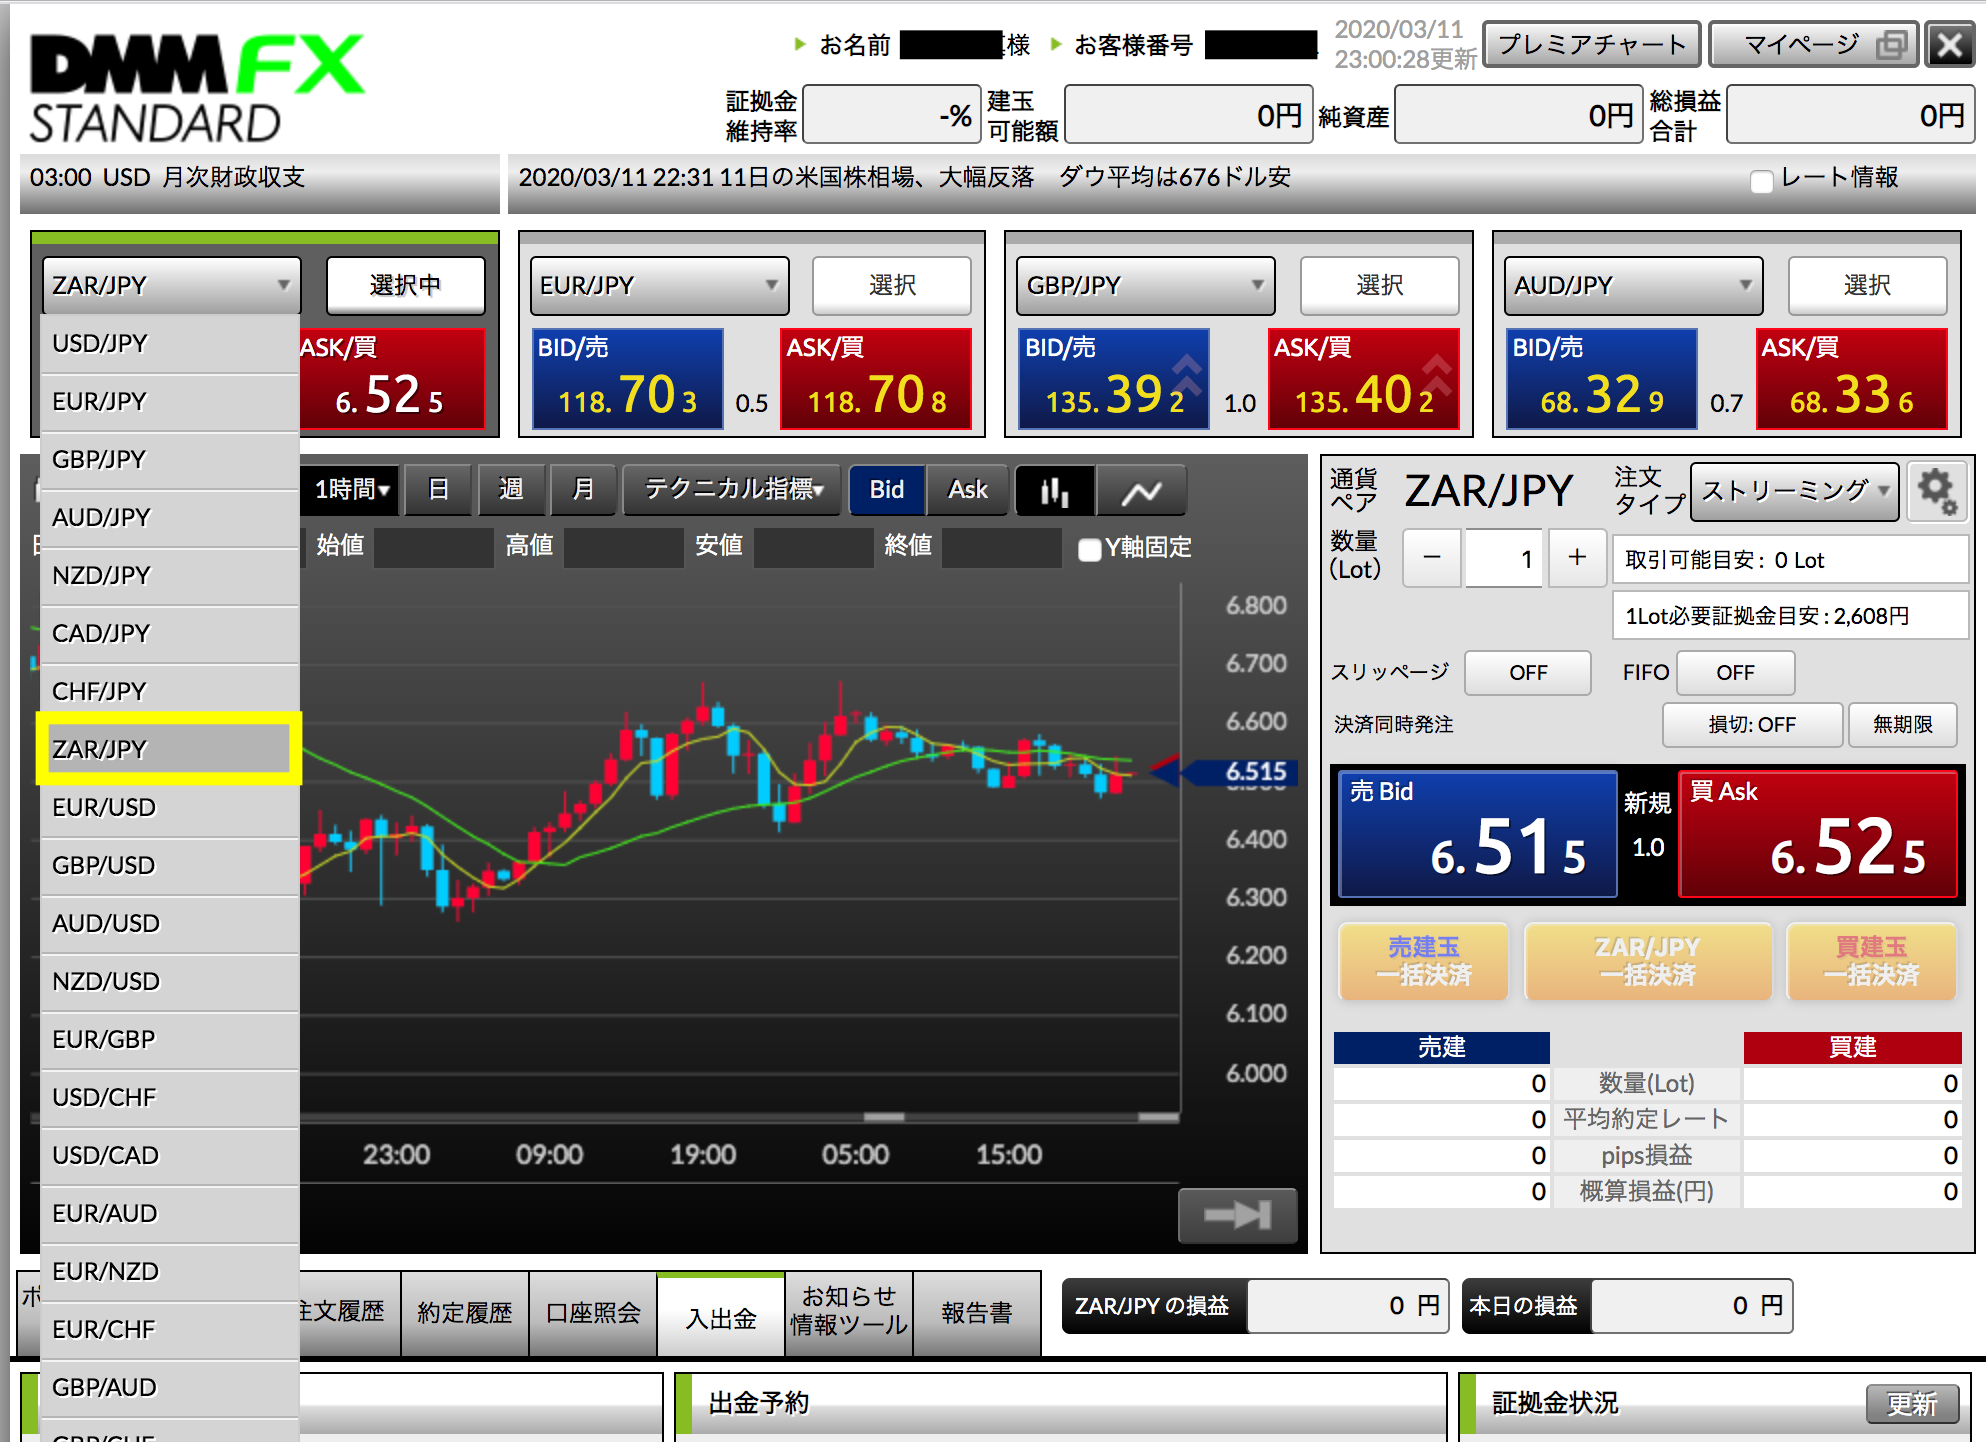Screen dimensions: 1986x1442
Task: Switch to the 入出金 tab
Action: 721,1316
